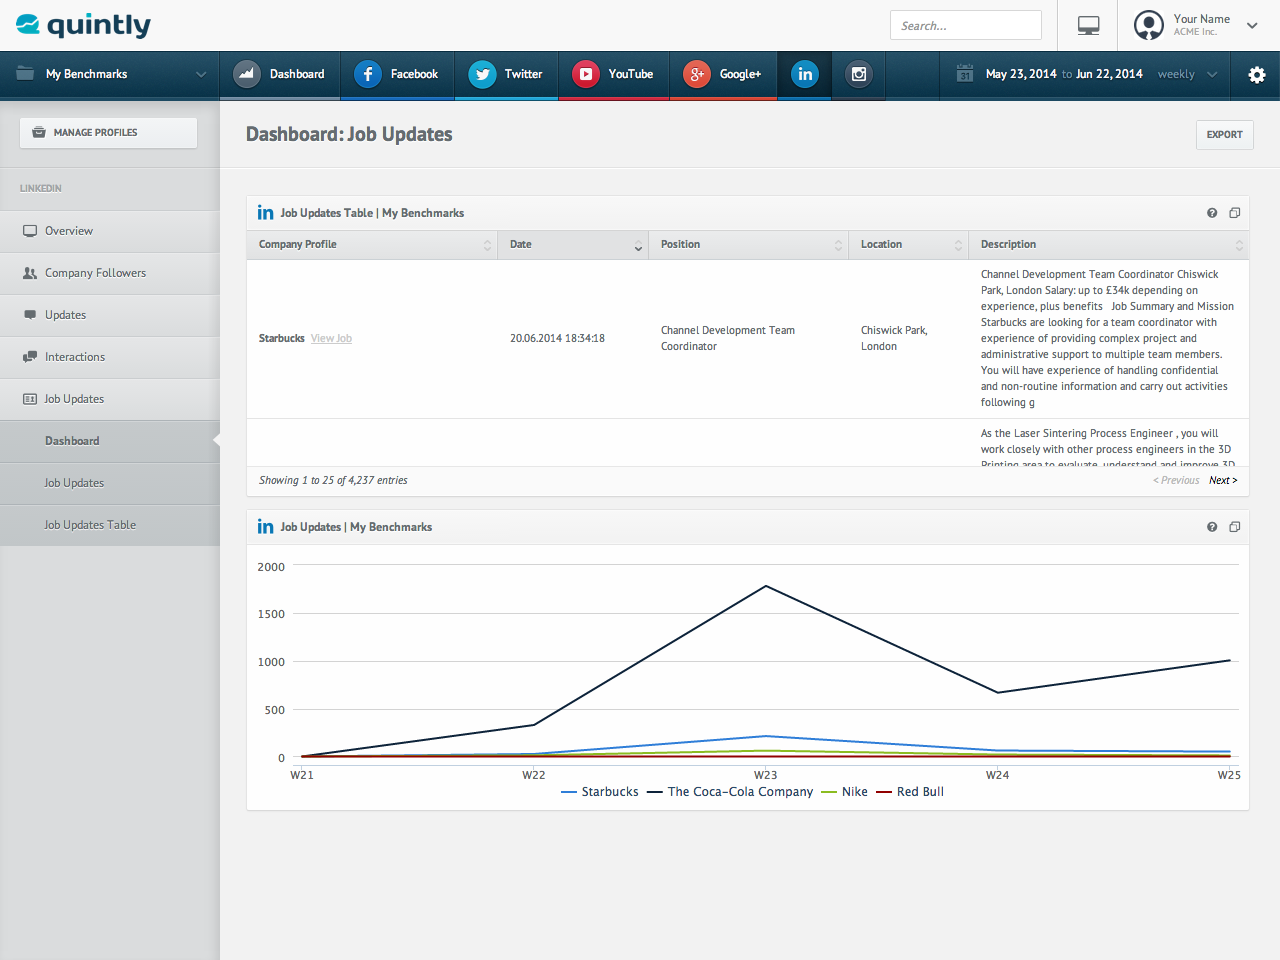Open Updates in the sidebar
This screenshot has width=1280, height=960.
[x=110, y=315]
